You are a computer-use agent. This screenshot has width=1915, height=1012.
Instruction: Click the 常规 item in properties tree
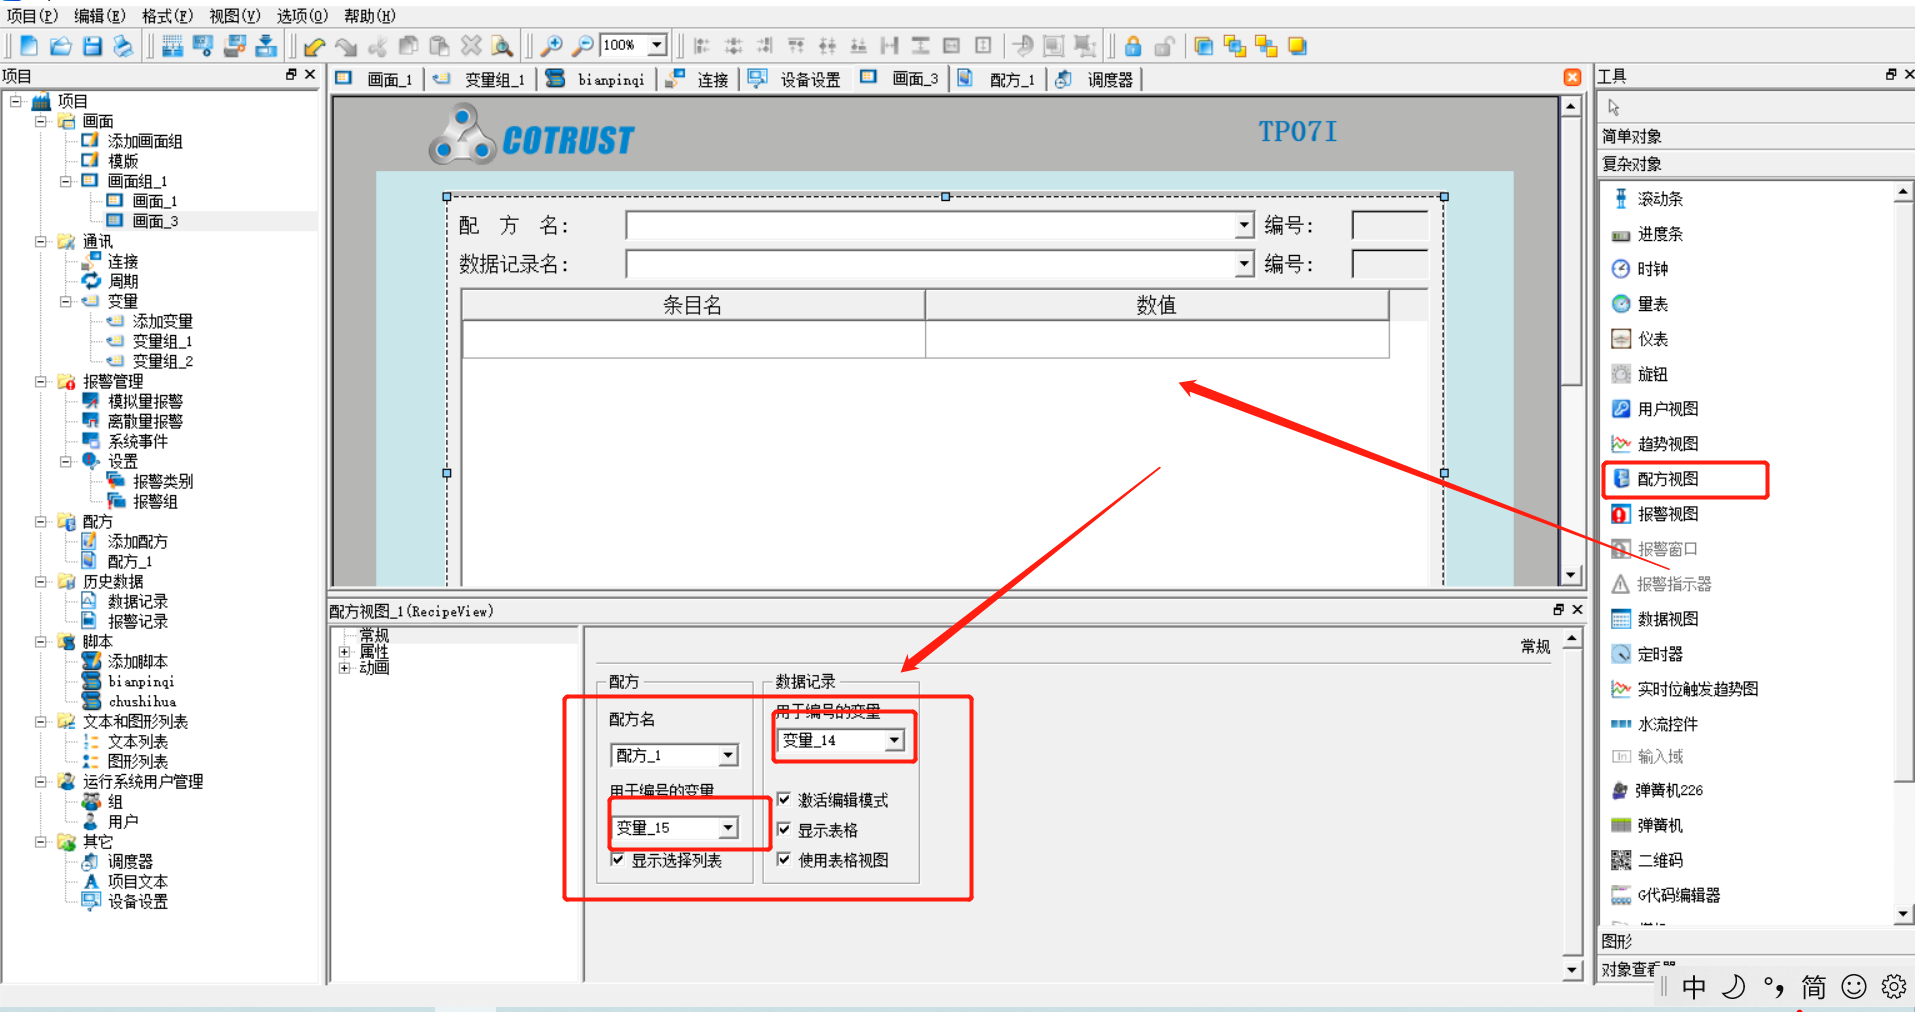click(374, 636)
